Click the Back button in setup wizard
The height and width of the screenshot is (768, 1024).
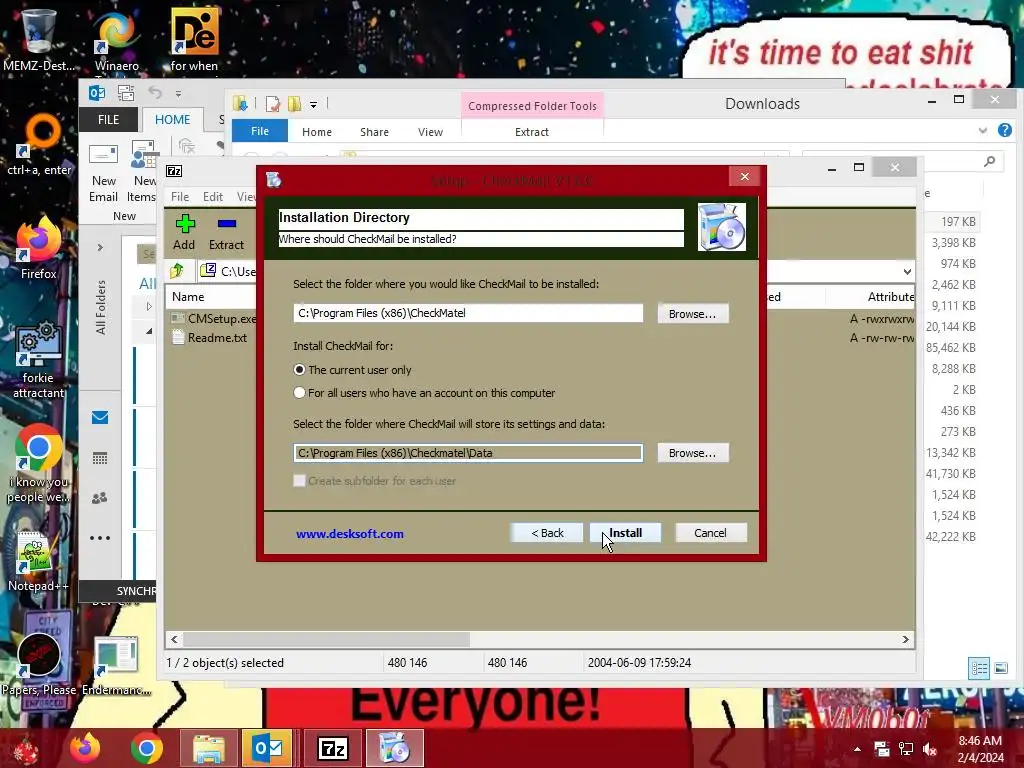tap(547, 533)
